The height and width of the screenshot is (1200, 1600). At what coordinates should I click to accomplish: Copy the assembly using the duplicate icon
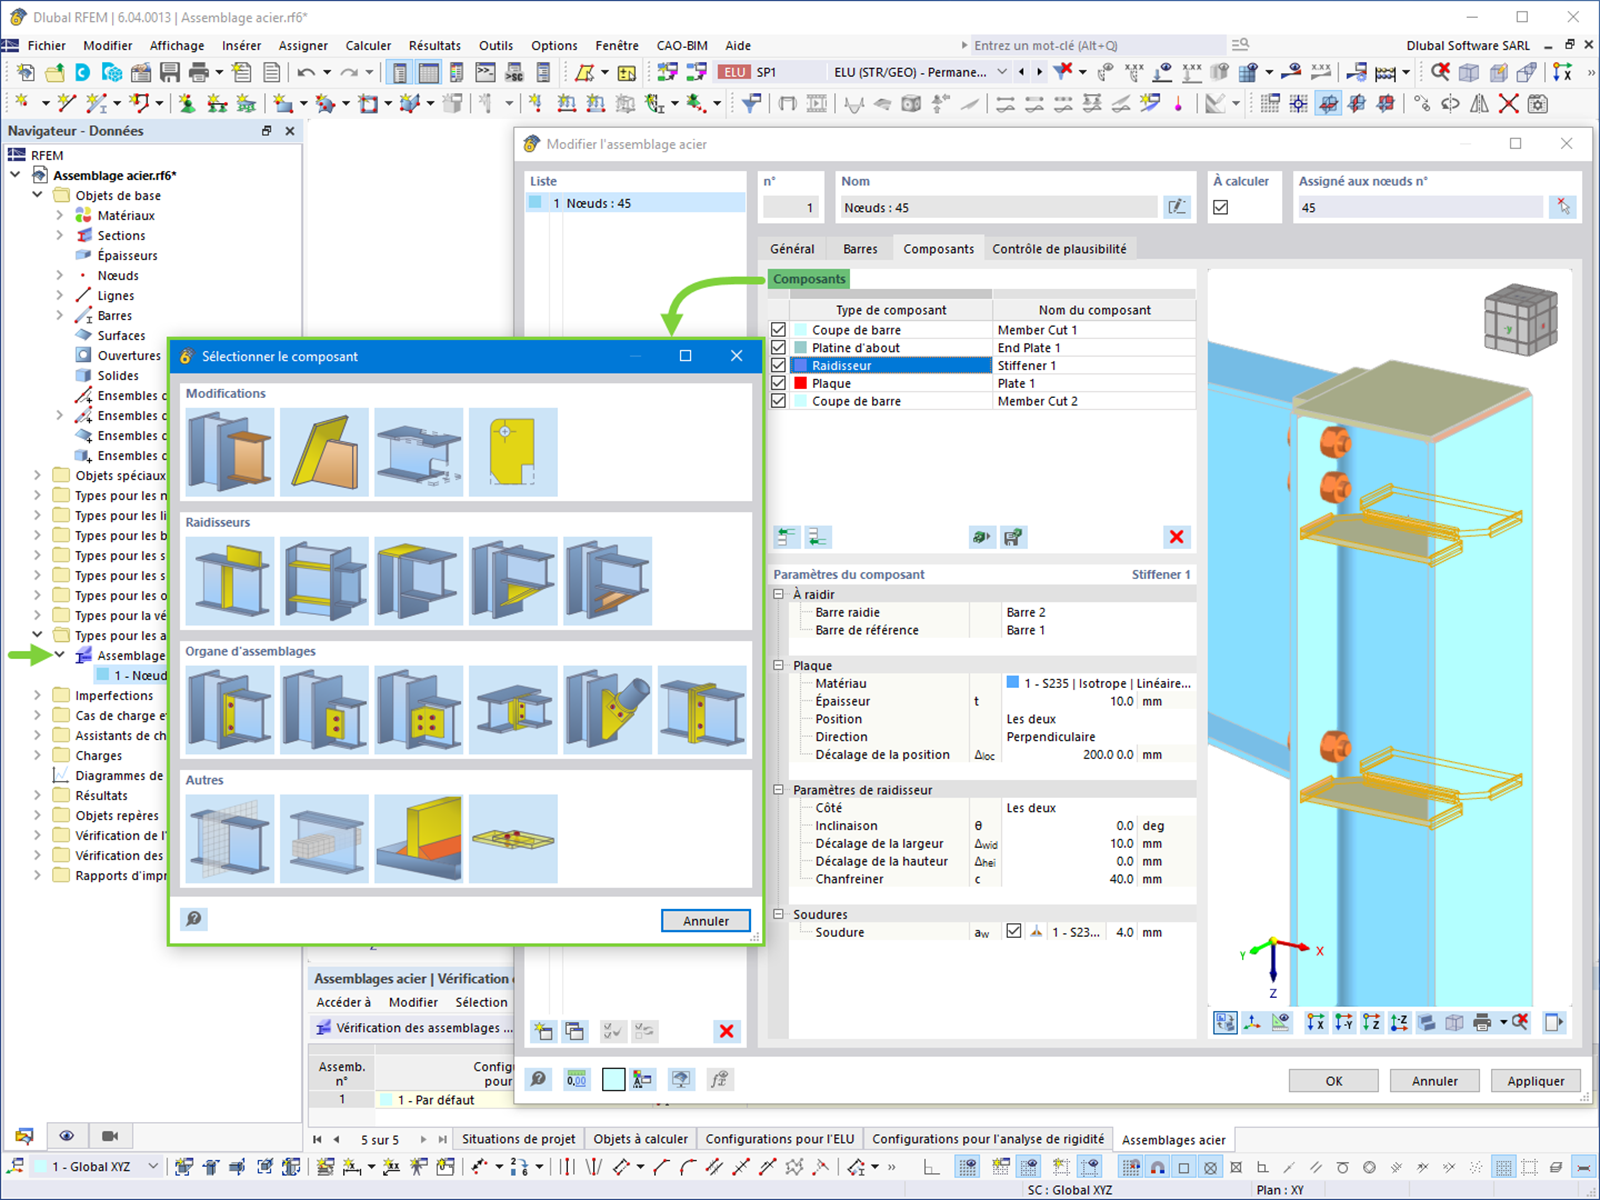575,1031
